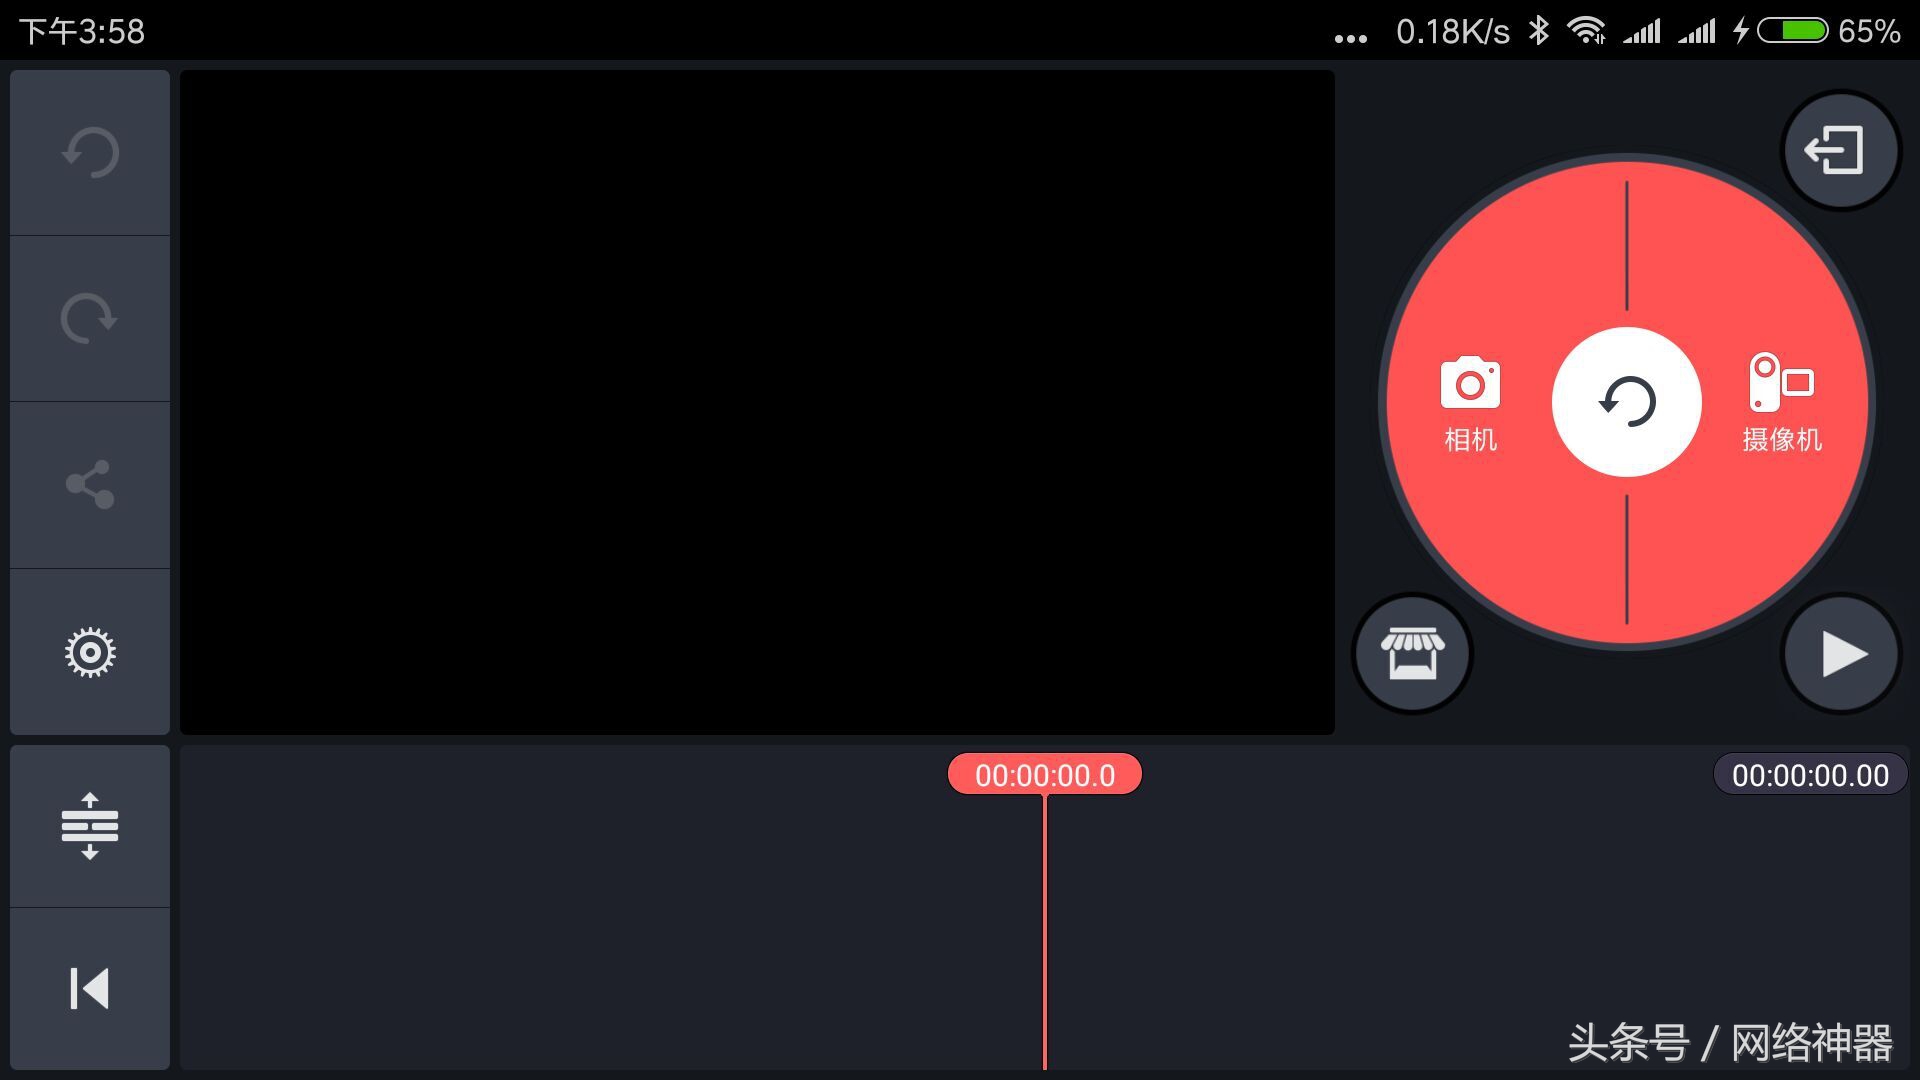Tap total duration label 00:00:00.00

[x=1810, y=775]
